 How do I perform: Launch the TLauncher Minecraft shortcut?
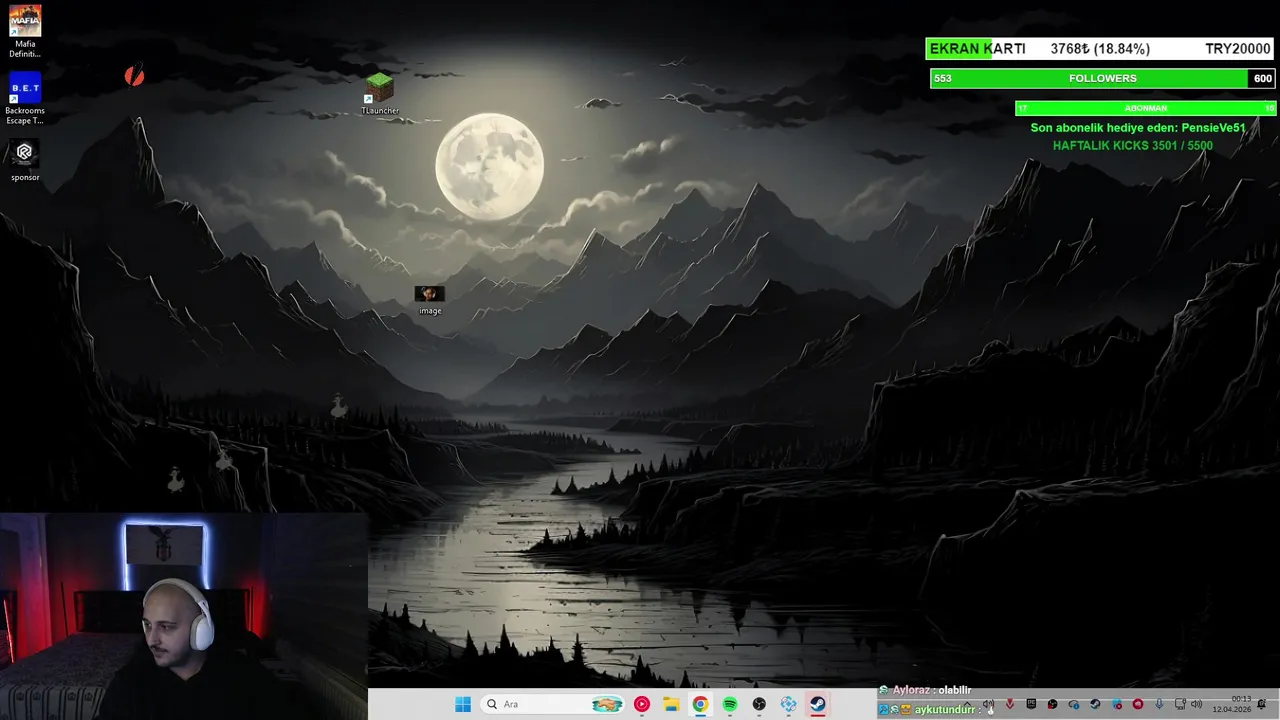[x=380, y=94]
